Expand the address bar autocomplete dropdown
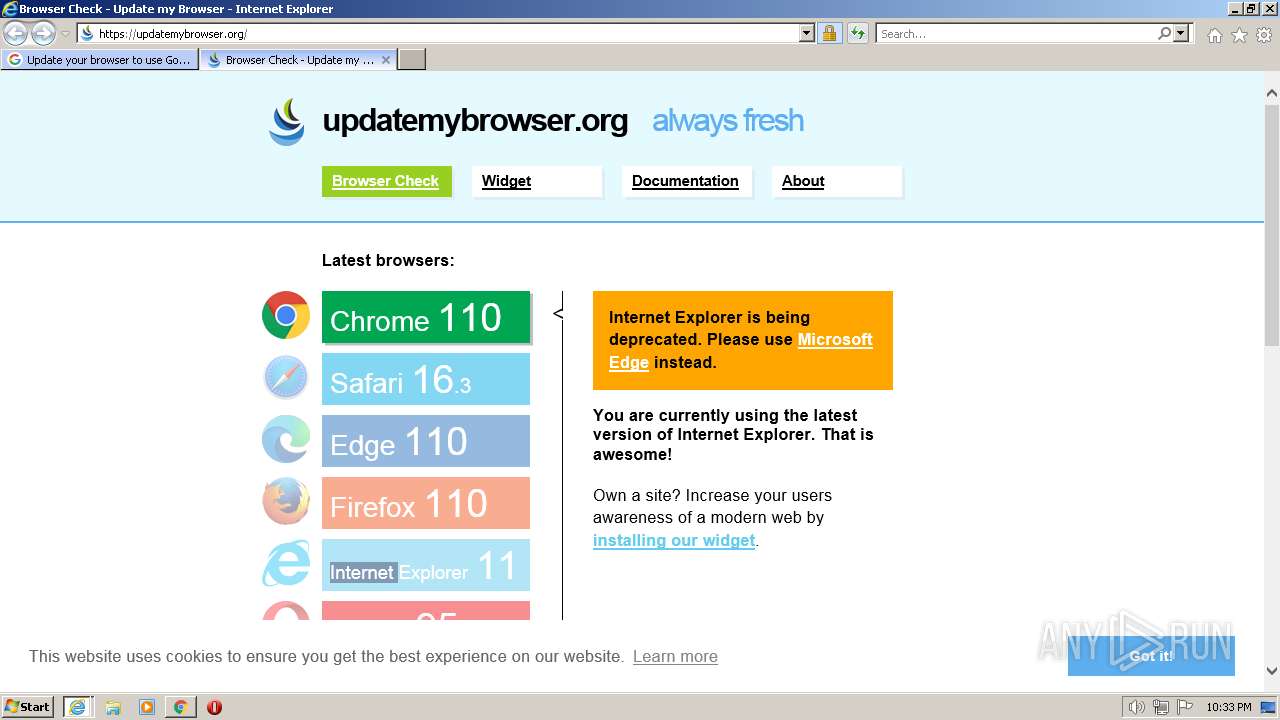This screenshot has height=720, width=1280. (x=807, y=33)
